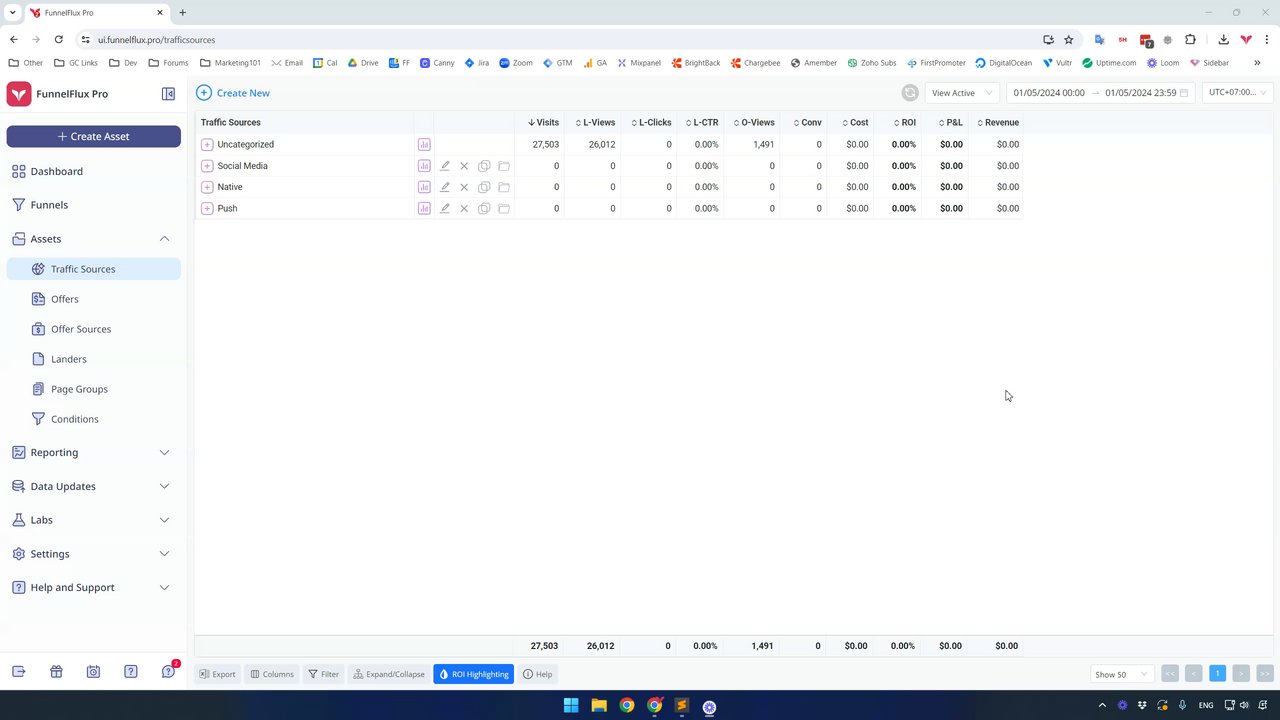Screen dimensions: 1280x720
Task: Click the Expand/Collapse button
Action: [388, 674]
